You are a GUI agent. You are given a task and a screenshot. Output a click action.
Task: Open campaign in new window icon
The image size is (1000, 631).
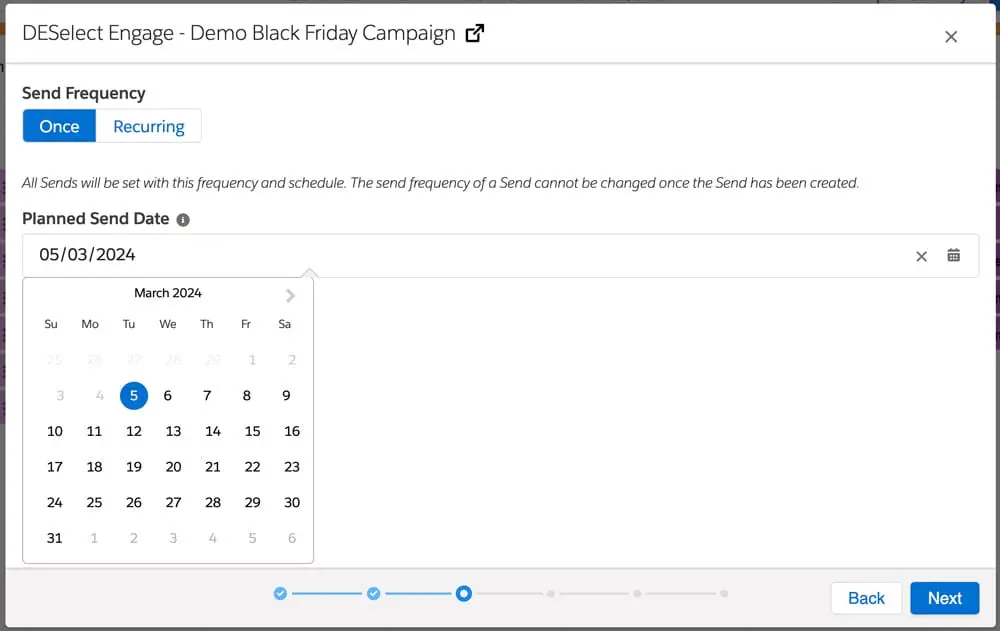pos(475,33)
